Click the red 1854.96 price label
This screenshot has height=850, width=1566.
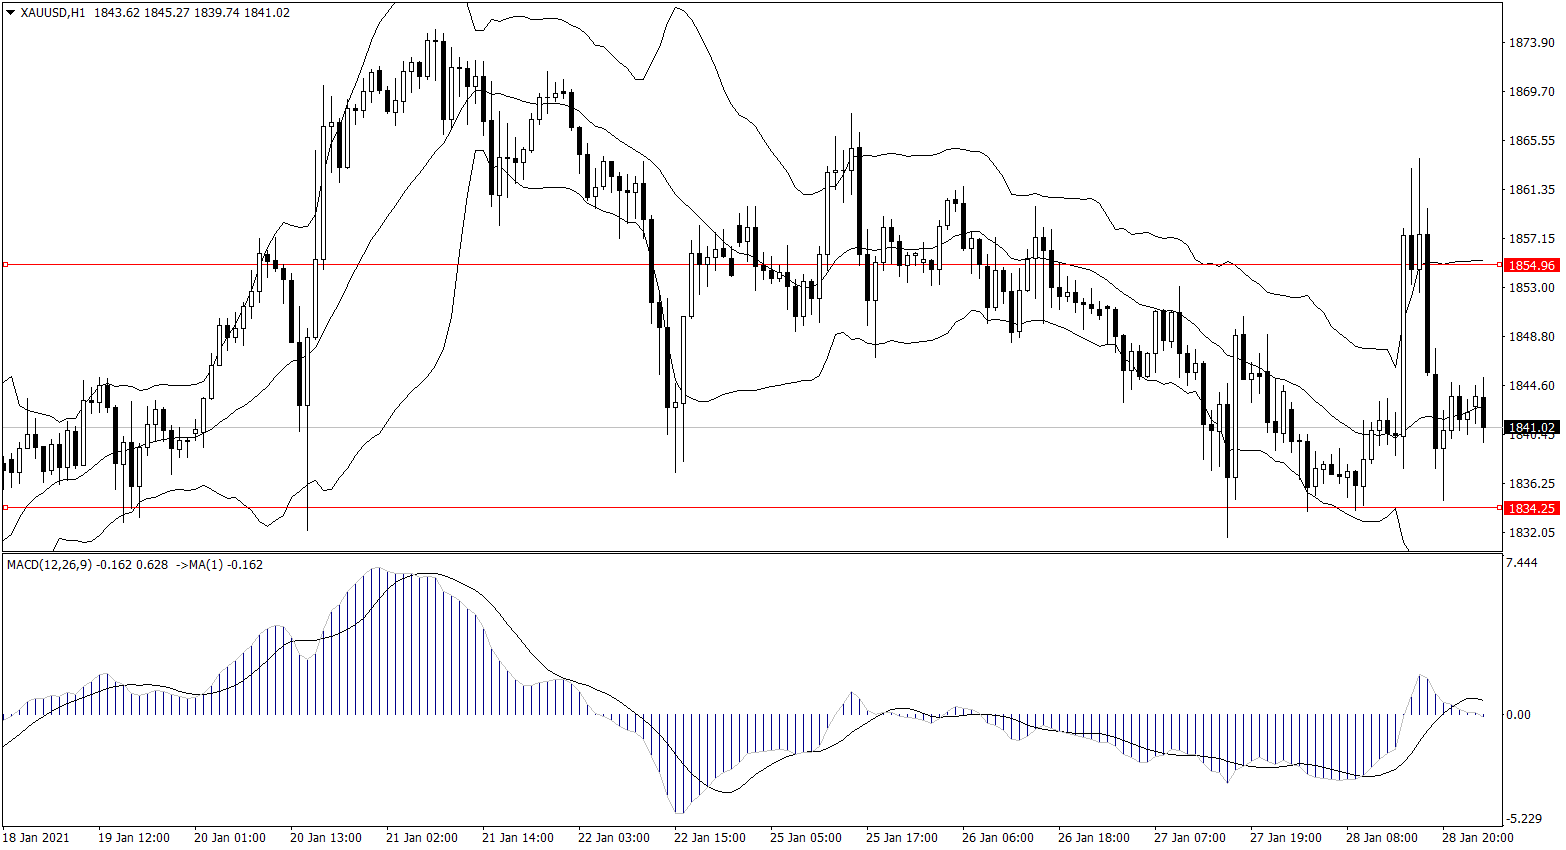point(1531,265)
